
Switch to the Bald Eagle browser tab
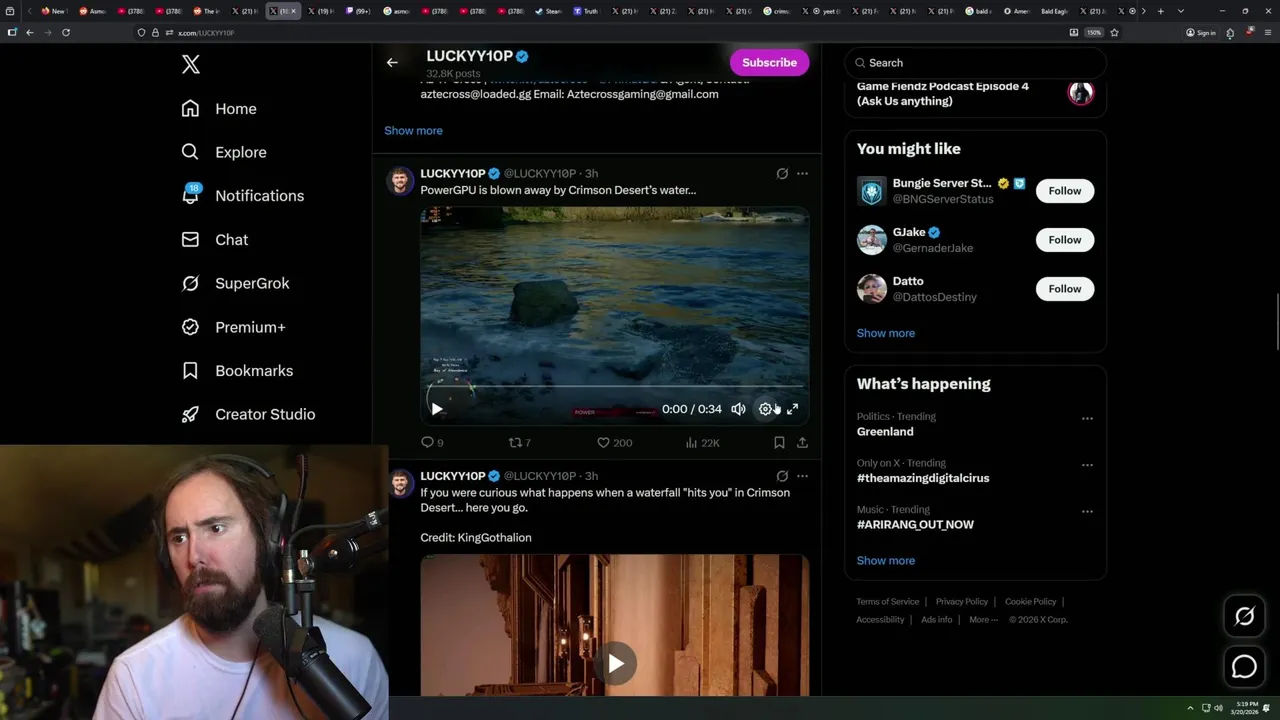(x=1056, y=11)
